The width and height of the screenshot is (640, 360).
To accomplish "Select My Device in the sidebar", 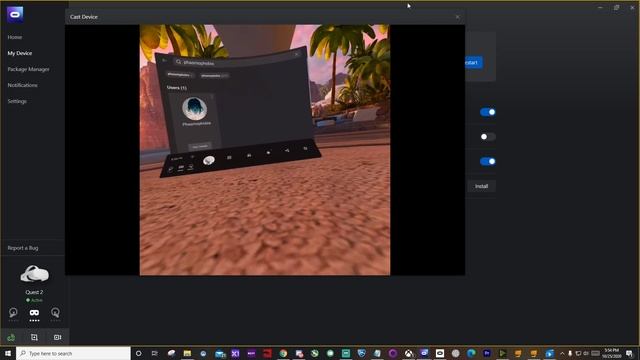I will 20,53.
